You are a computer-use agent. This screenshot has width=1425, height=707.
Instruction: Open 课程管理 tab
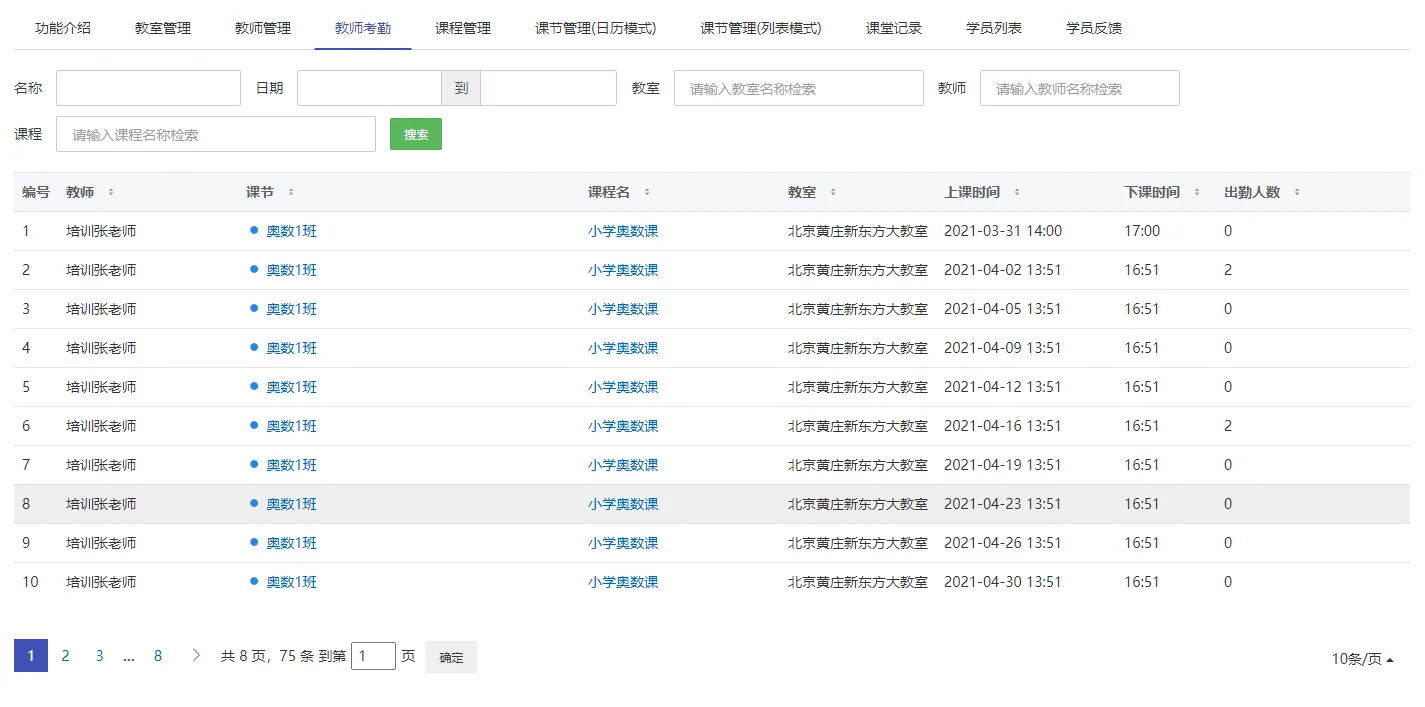(x=463, y=28)
